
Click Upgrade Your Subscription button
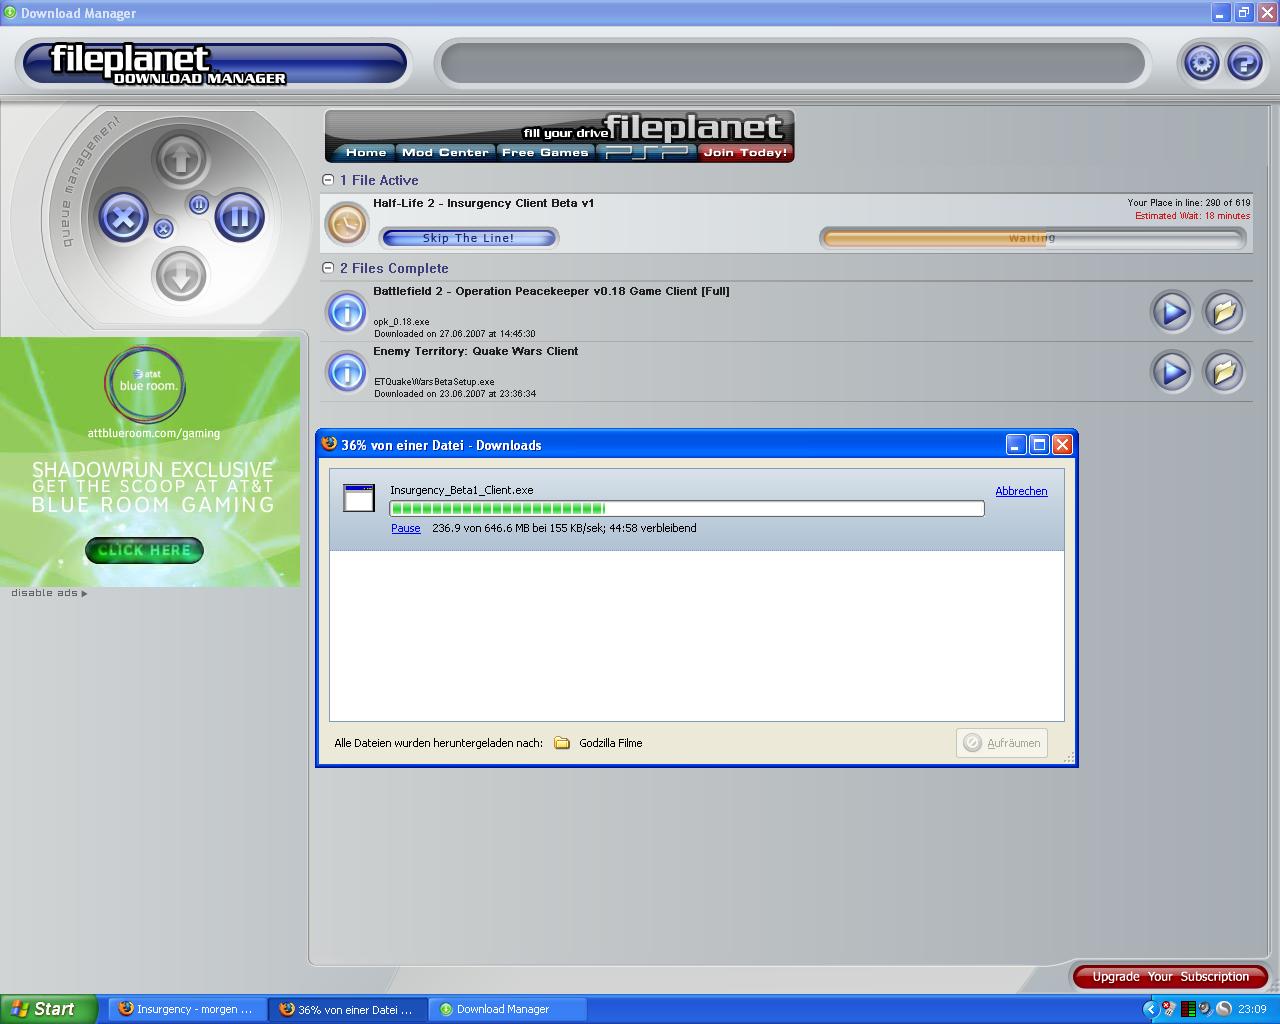click(1170, 977)
